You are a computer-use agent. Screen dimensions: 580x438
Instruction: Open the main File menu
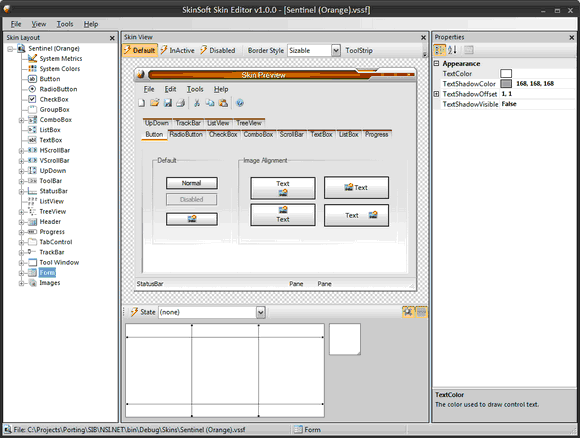16,24
